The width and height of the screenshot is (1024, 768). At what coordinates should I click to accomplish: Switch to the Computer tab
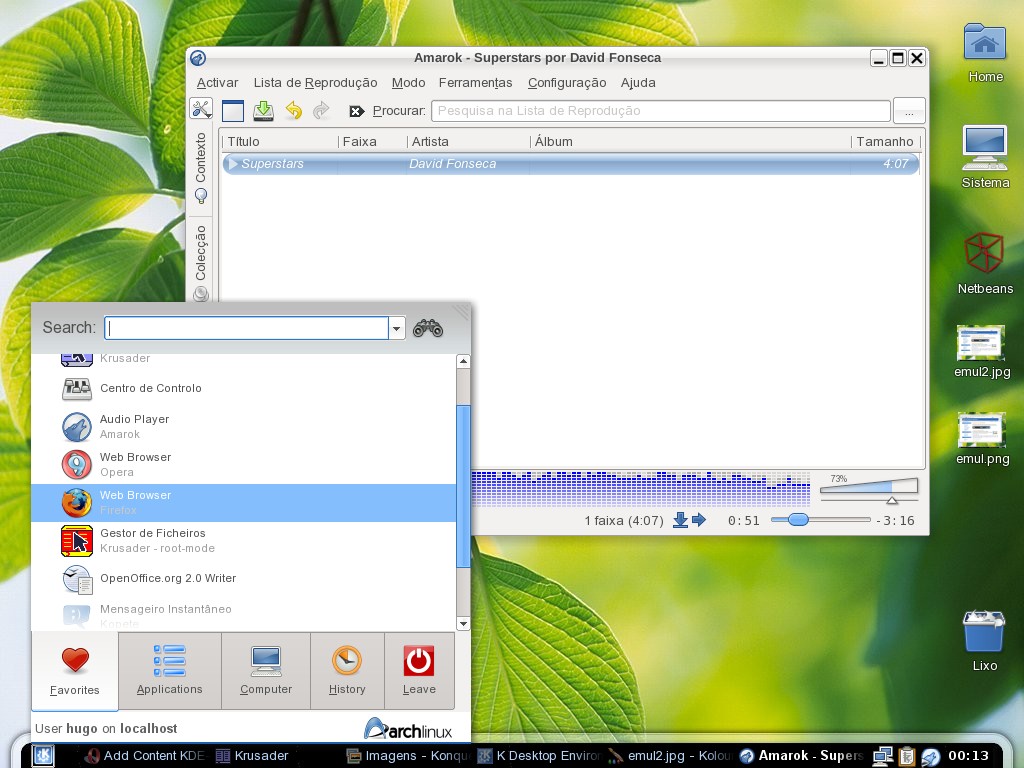point(266,671)
